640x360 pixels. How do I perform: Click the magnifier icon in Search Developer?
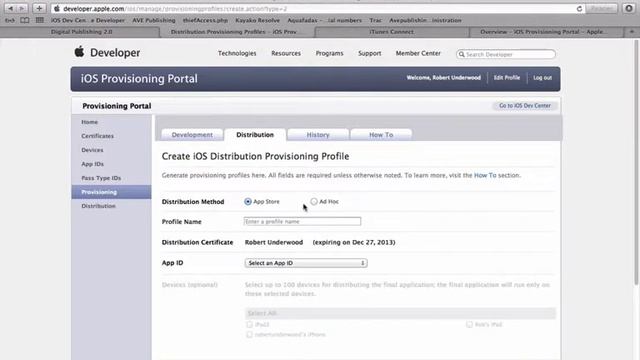[x=462, y=54]
